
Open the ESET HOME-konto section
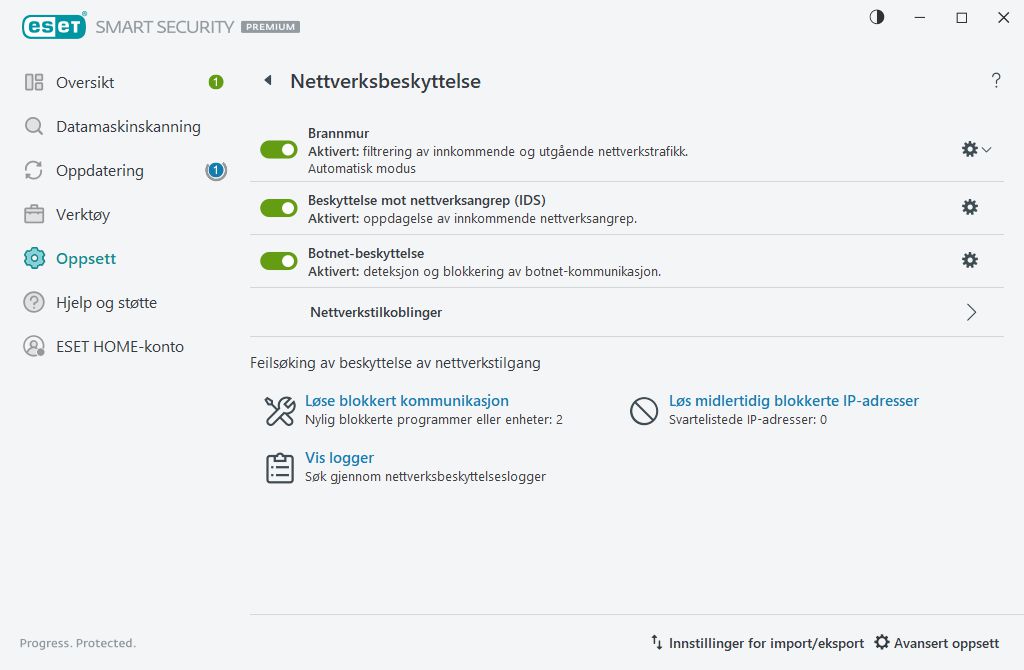34,346
